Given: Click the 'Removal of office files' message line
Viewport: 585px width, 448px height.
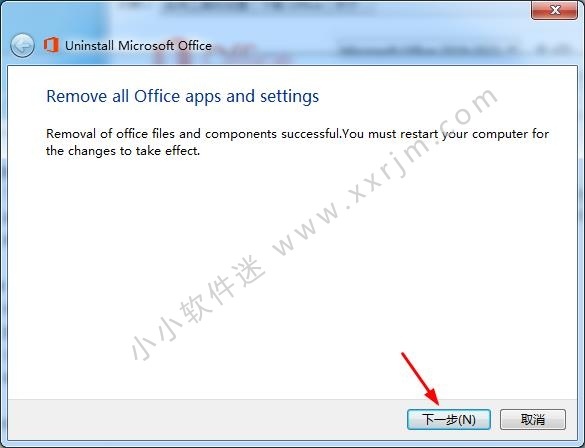Looking at the screenshot, I should pos(297,134).
